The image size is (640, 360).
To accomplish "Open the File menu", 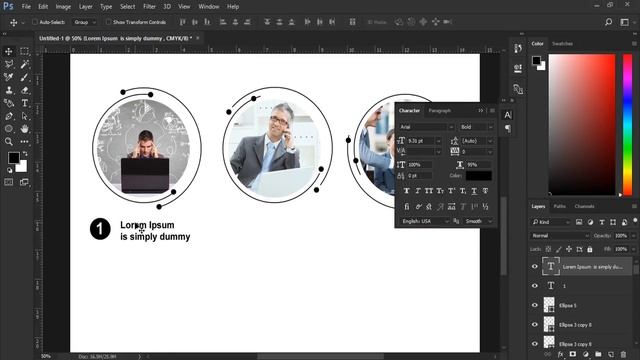I will tap(26, 7).
